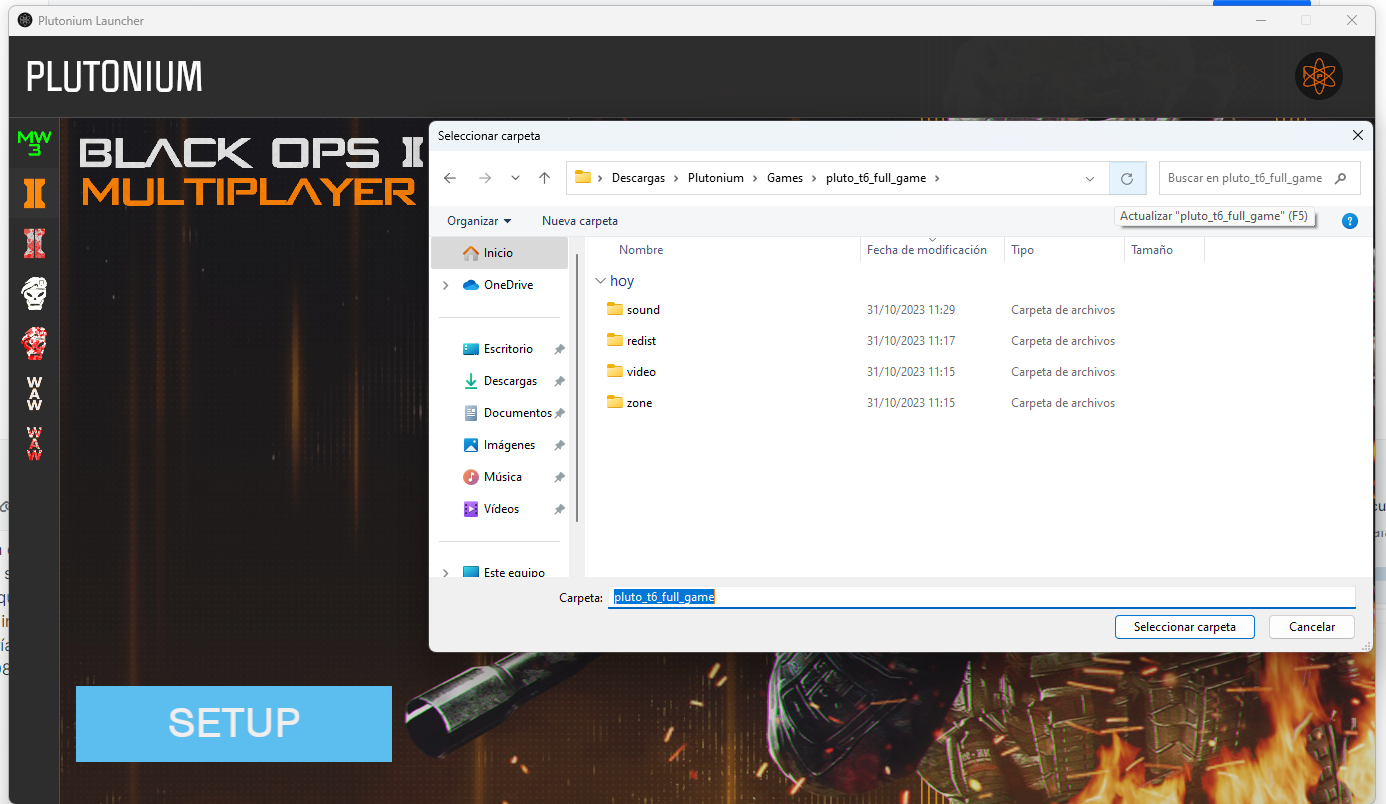Click the blue SETUP button
The image size is (1386, 804).
point(234,723)
